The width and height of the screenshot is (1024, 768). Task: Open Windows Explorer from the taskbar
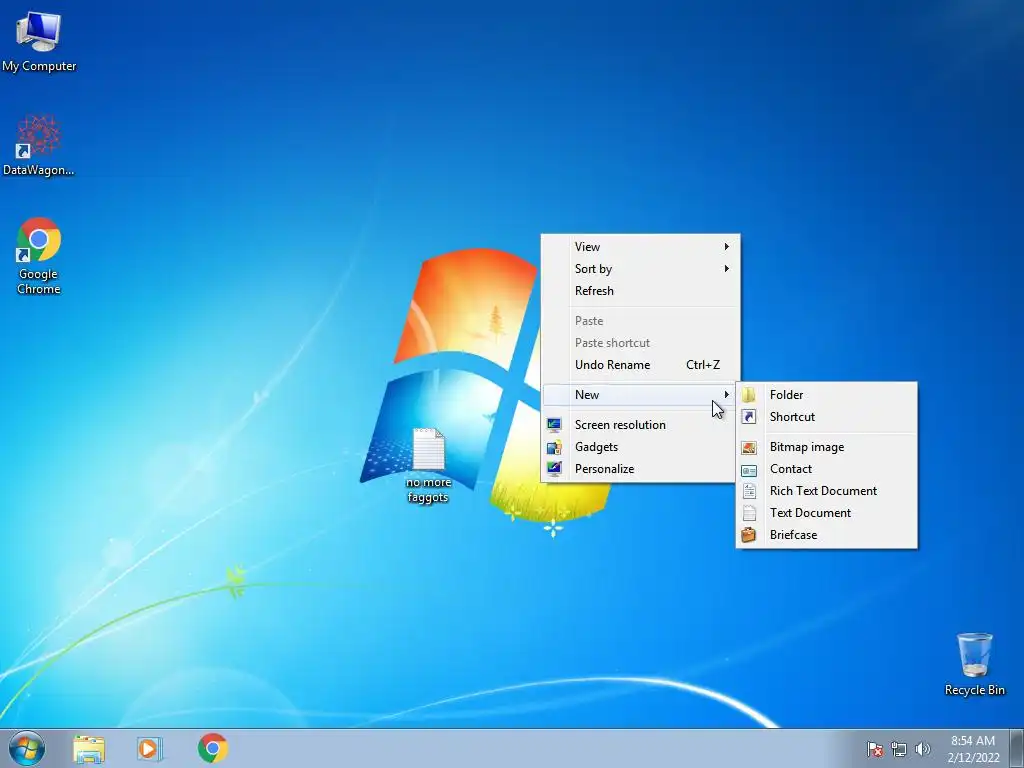(x=89, y=748)
